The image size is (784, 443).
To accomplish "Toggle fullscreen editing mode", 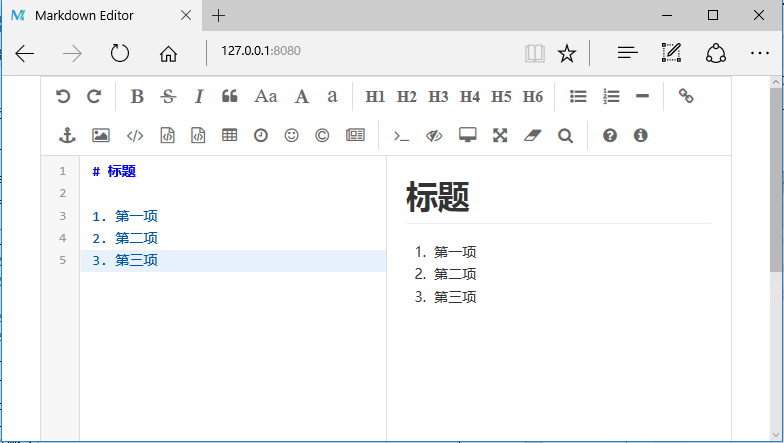I will pos(500,135).
